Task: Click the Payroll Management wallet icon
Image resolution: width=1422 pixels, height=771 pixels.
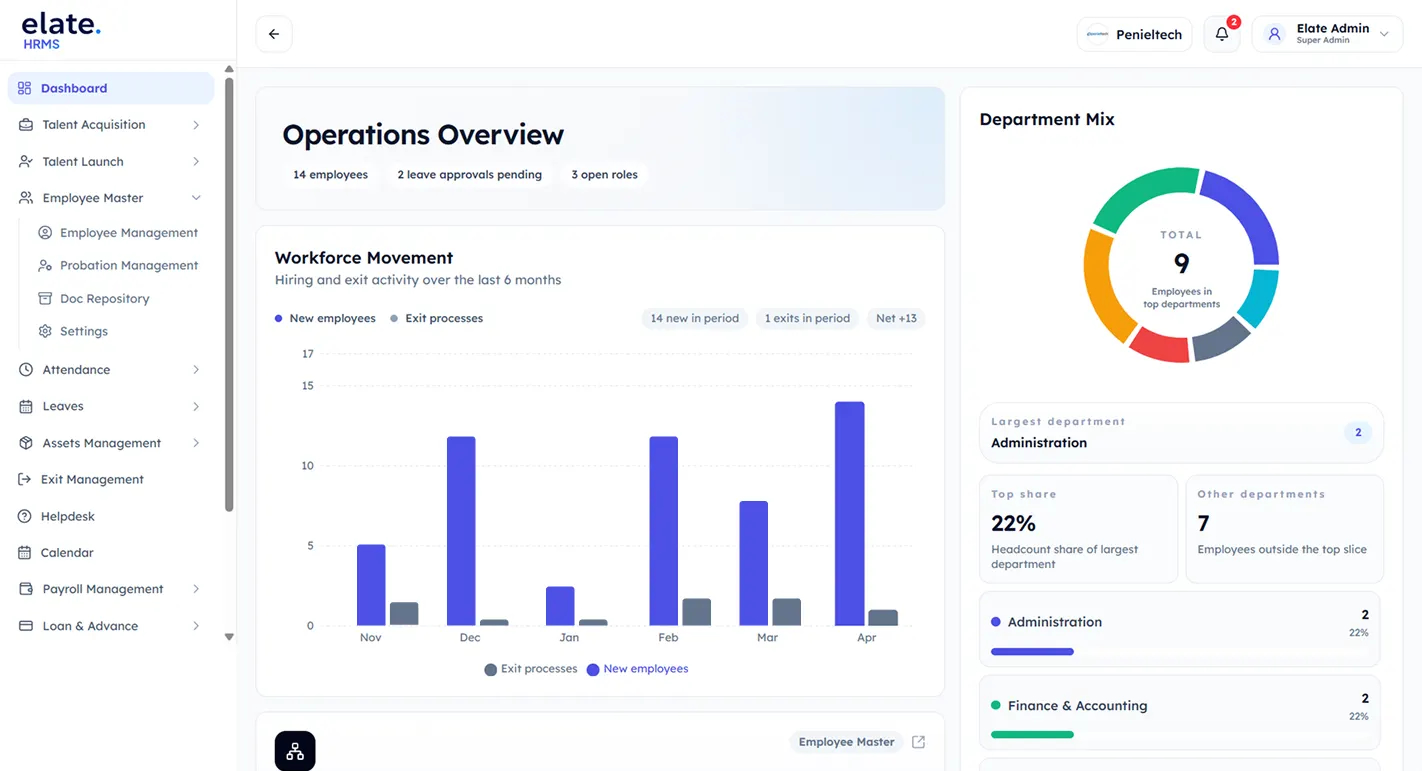Action: [x=26, y=589]
